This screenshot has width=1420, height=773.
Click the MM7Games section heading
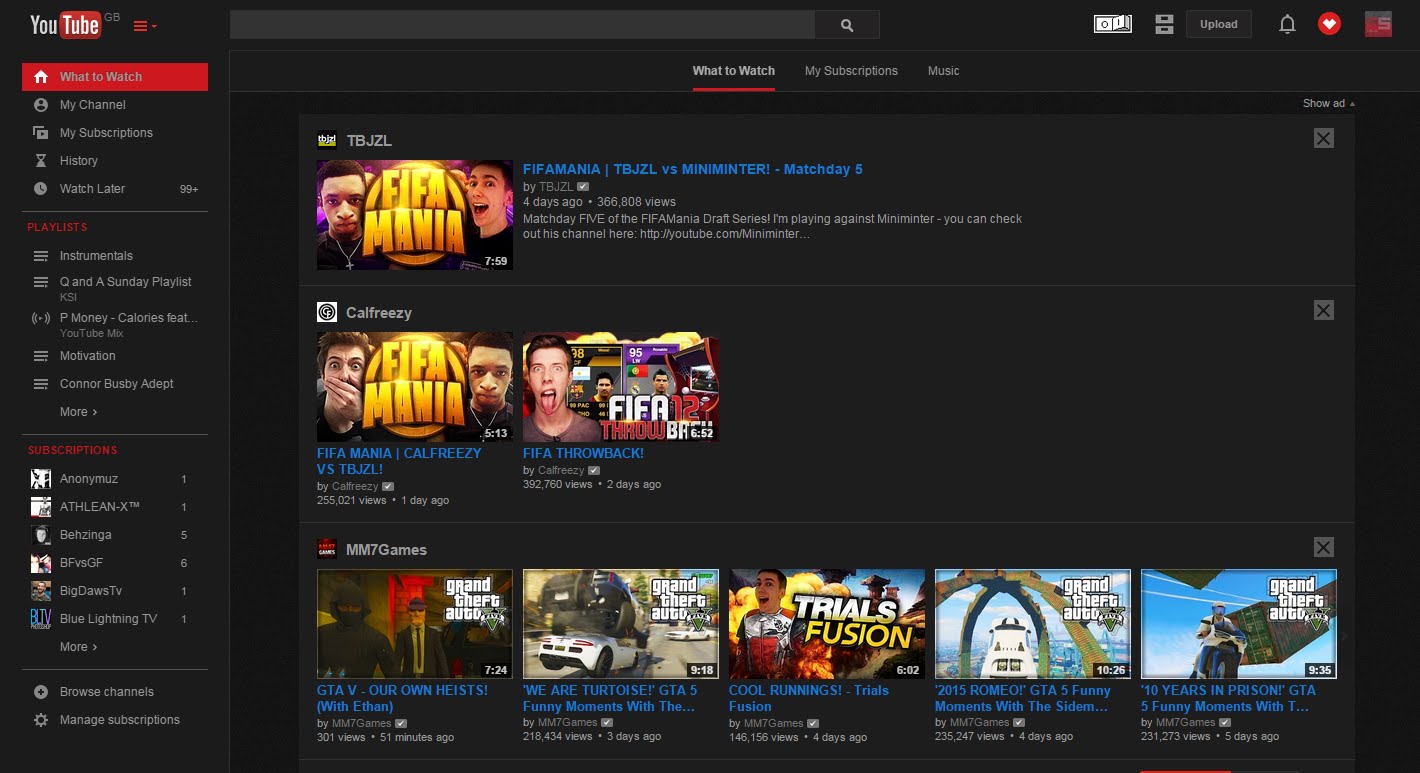(x=386, y=549)
